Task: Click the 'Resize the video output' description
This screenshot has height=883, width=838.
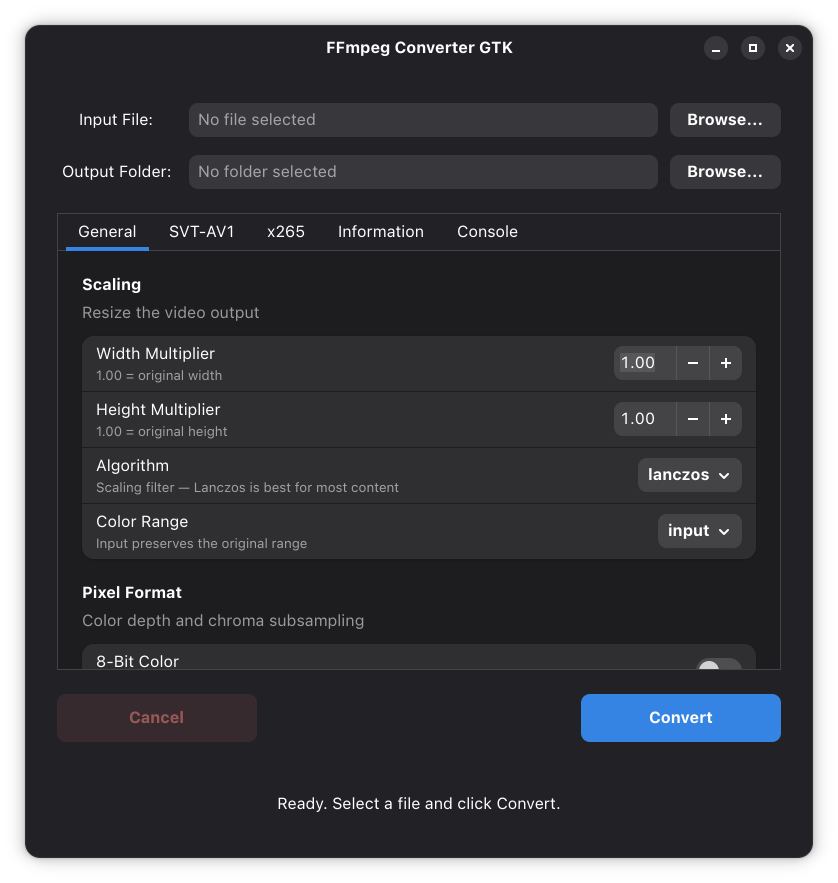Action: (x=171, y=313)
